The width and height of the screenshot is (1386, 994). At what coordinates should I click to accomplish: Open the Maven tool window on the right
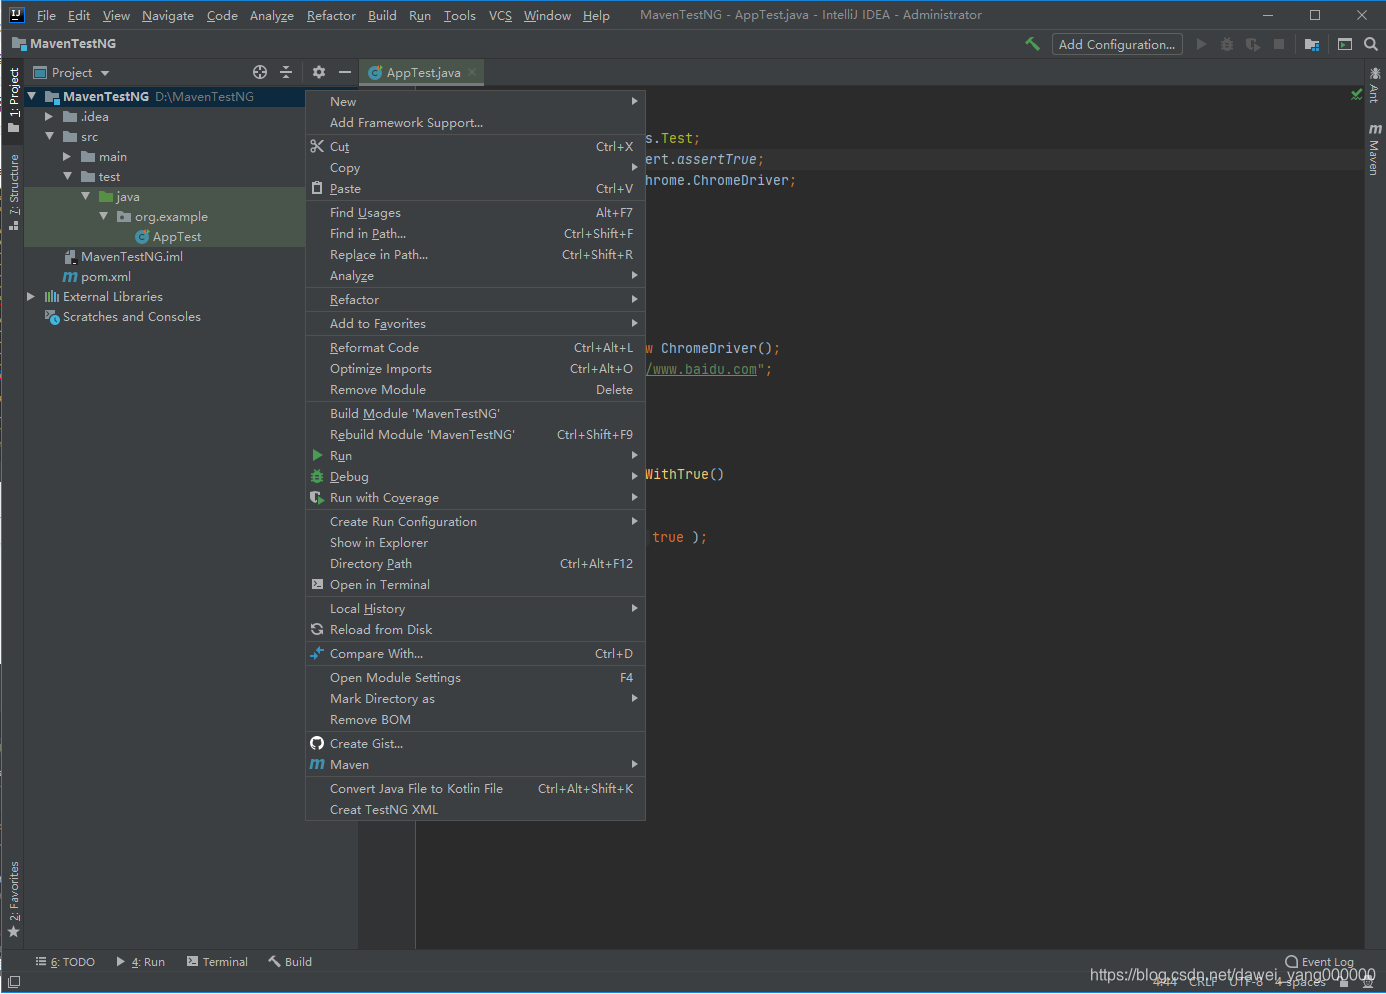tap(1375, 150)
